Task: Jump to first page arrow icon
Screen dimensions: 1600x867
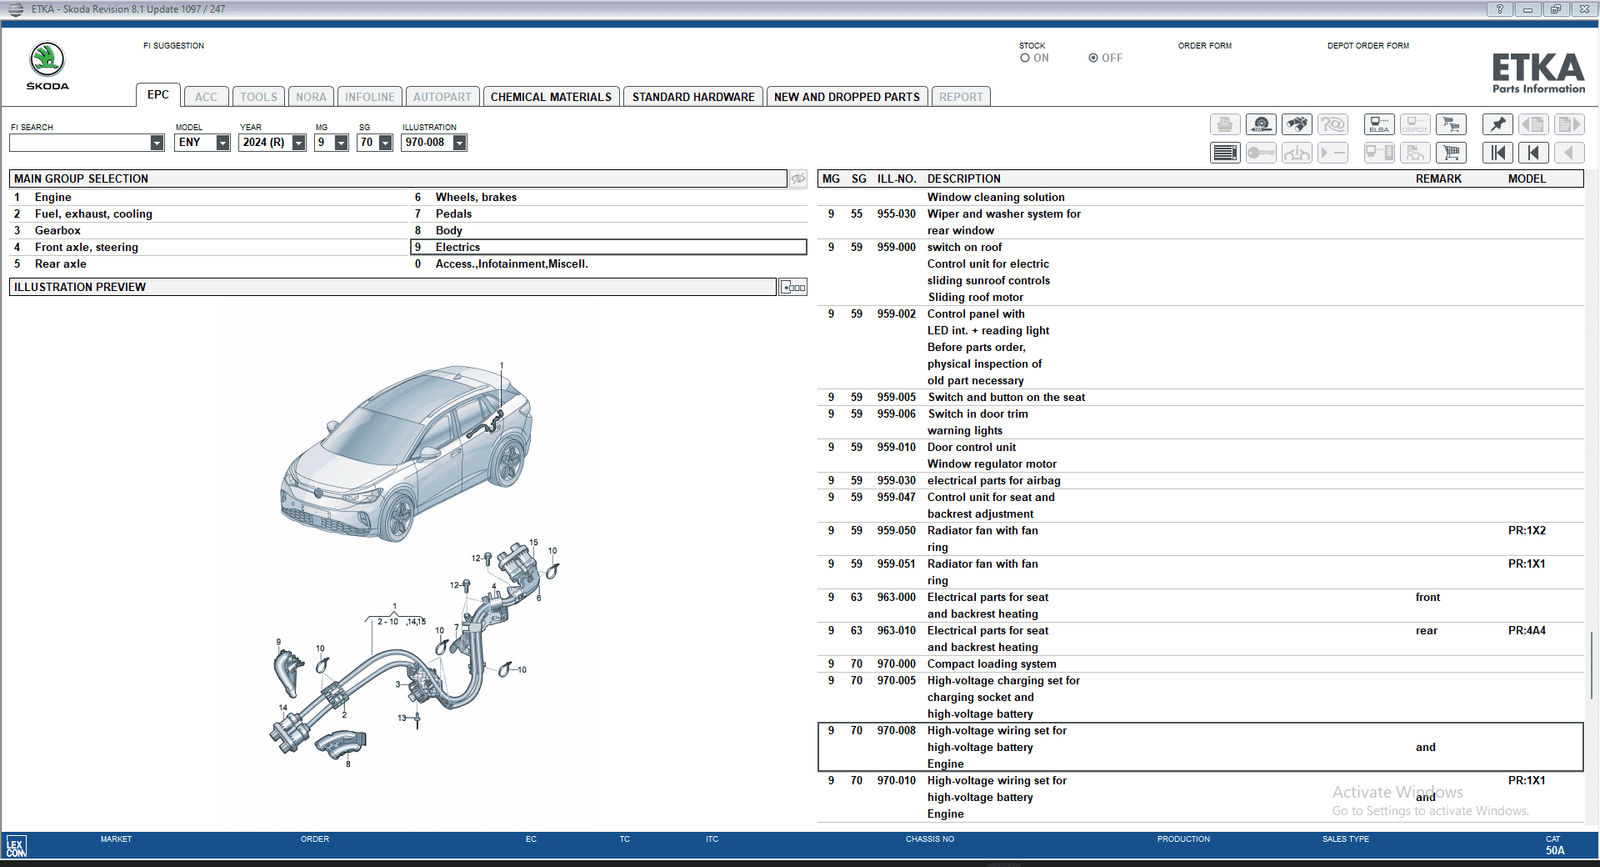Action: 1497,153
